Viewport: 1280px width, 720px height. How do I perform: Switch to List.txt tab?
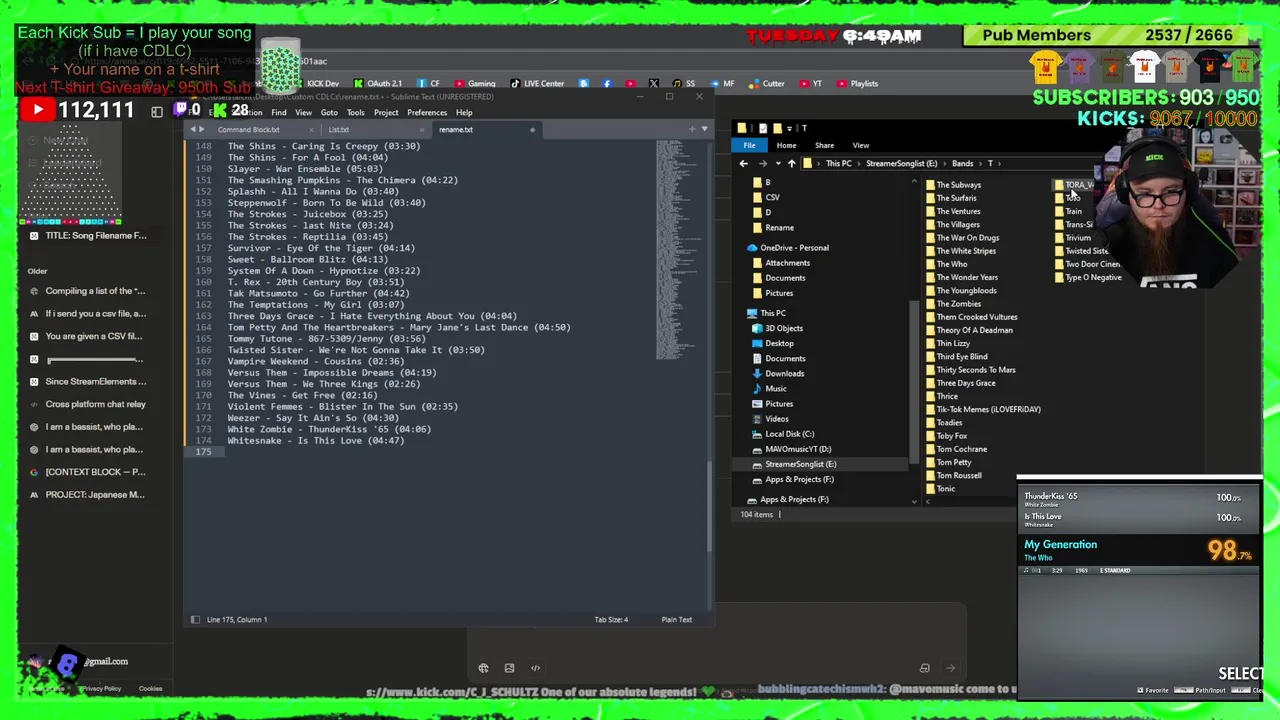339,130
